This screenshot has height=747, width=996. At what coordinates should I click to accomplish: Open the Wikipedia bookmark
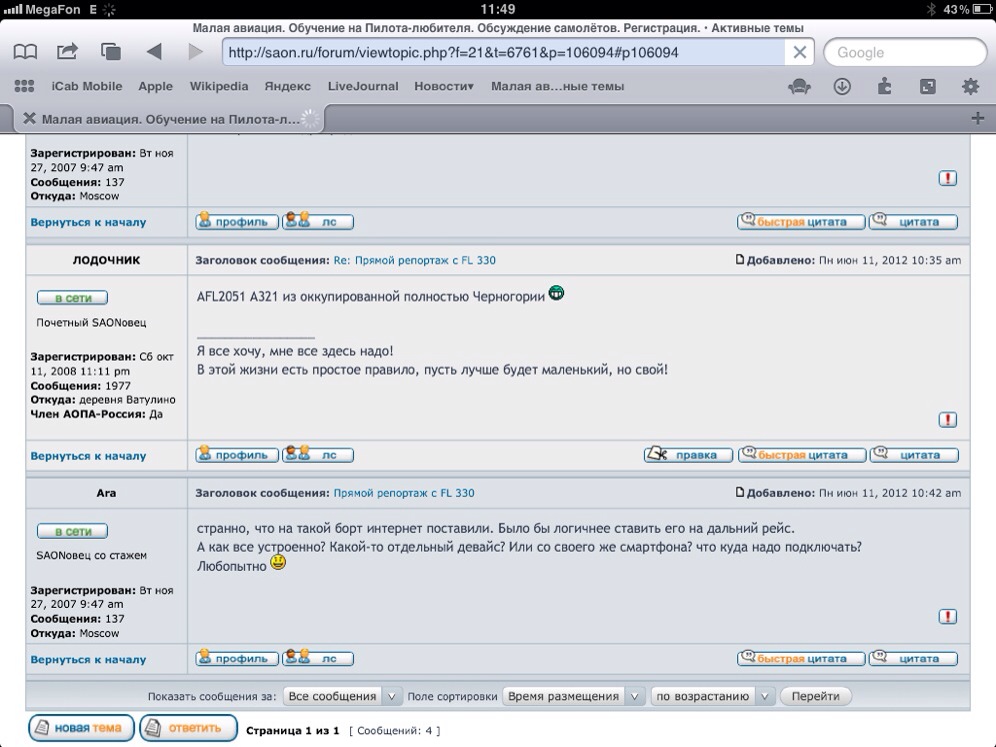(x=219, y=87)
